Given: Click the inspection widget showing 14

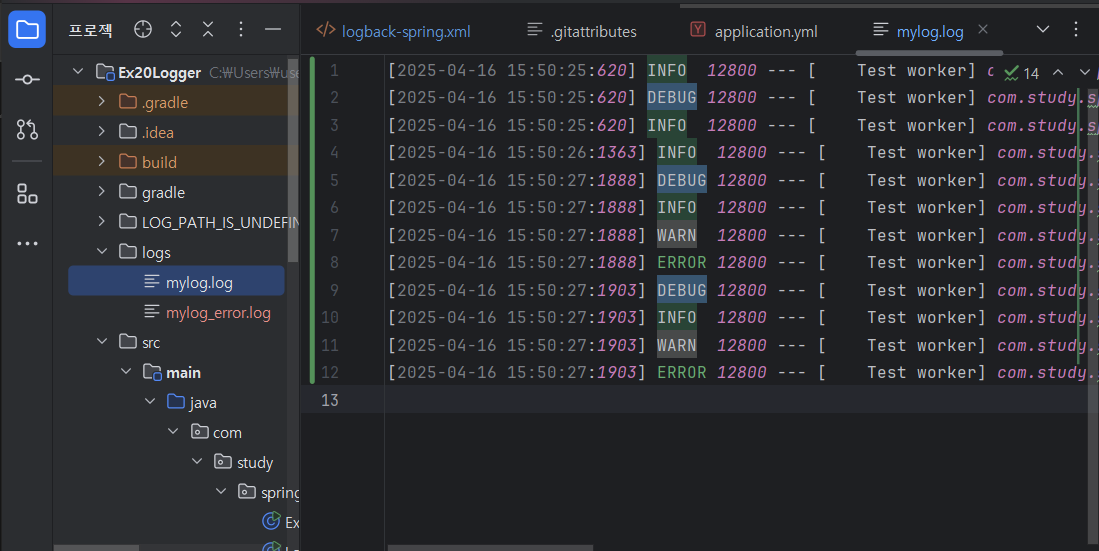Looking at the screenshot, I should (x=1021, y=73).
